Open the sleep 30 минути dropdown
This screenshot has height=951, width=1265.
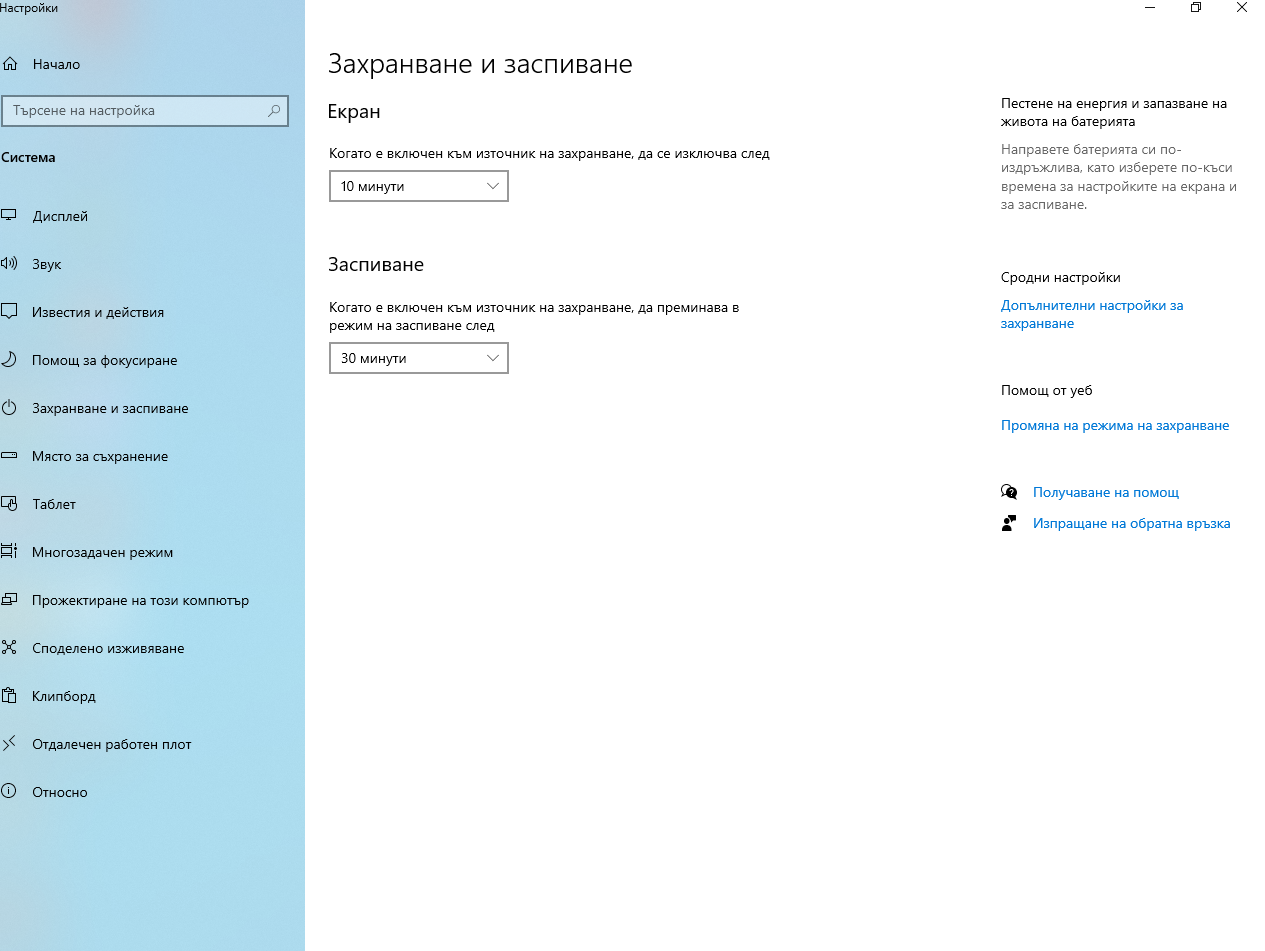tap(418, 359)
